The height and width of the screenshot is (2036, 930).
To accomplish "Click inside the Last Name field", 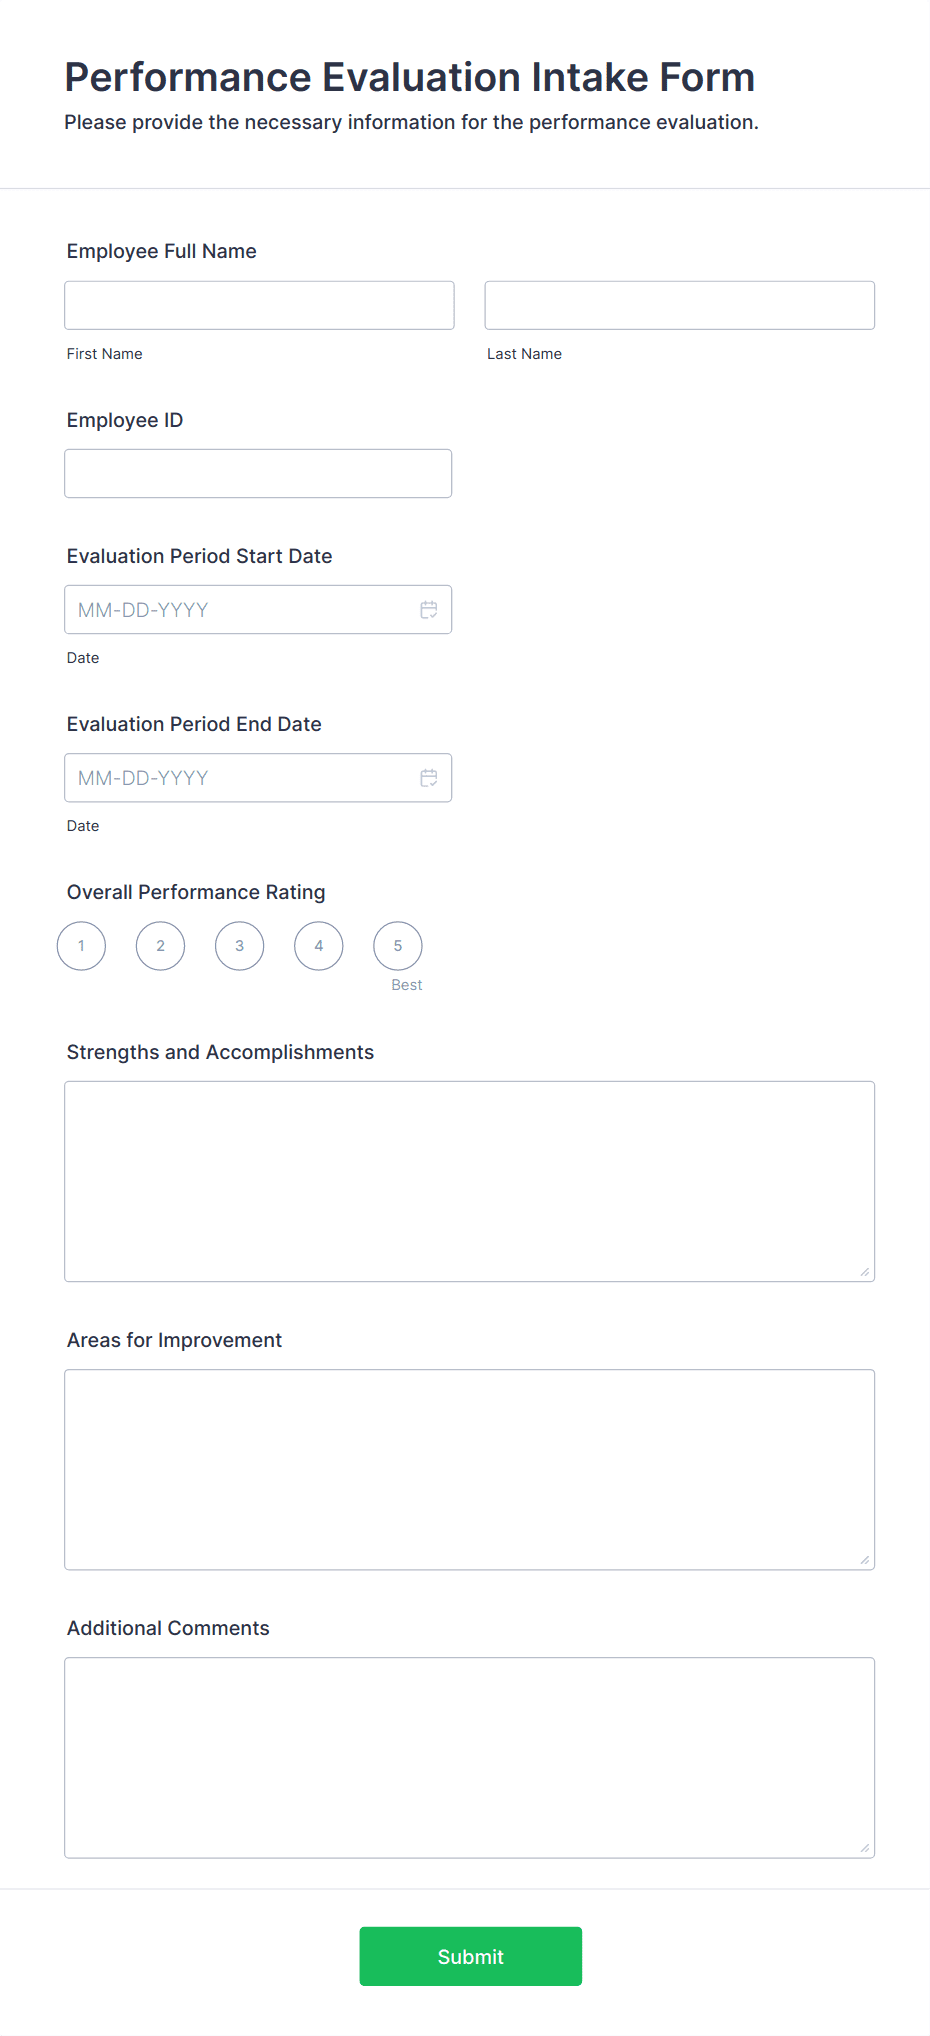I will coord(679,304).
